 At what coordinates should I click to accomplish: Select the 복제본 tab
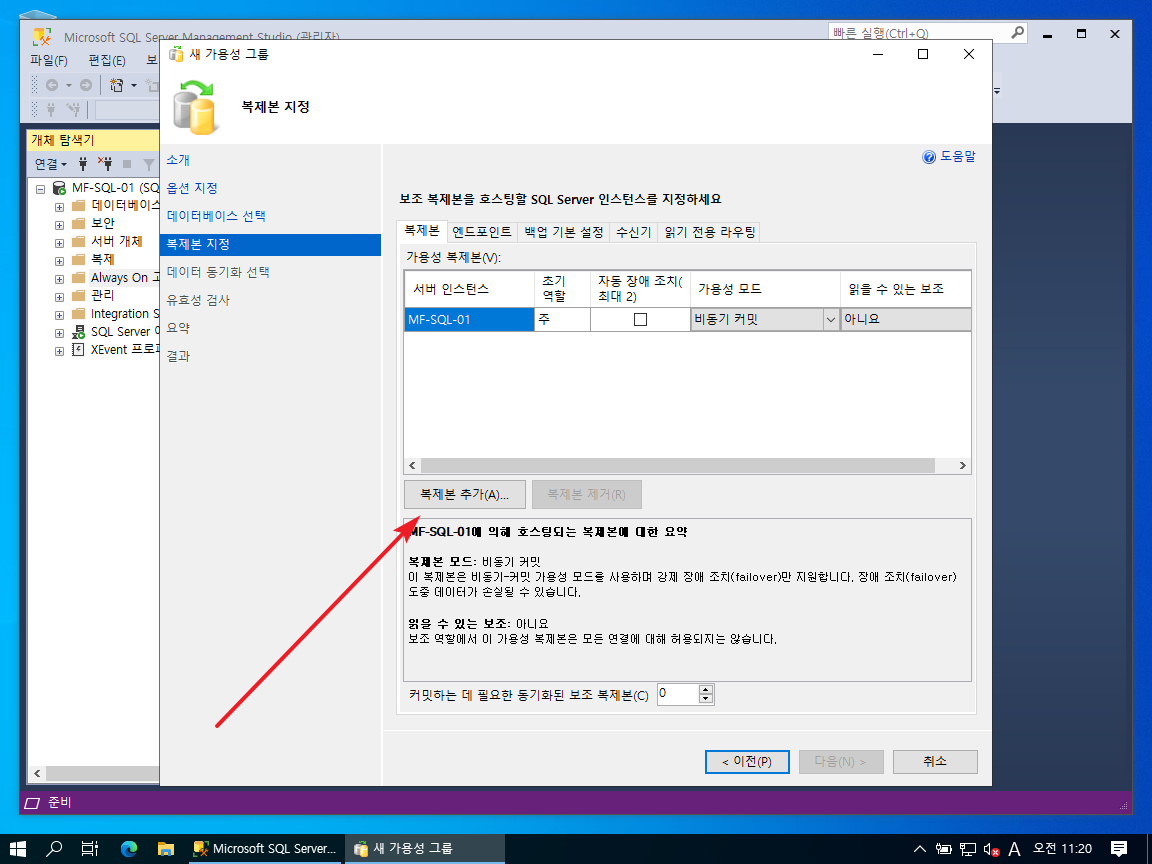click(x=422, y=231)
